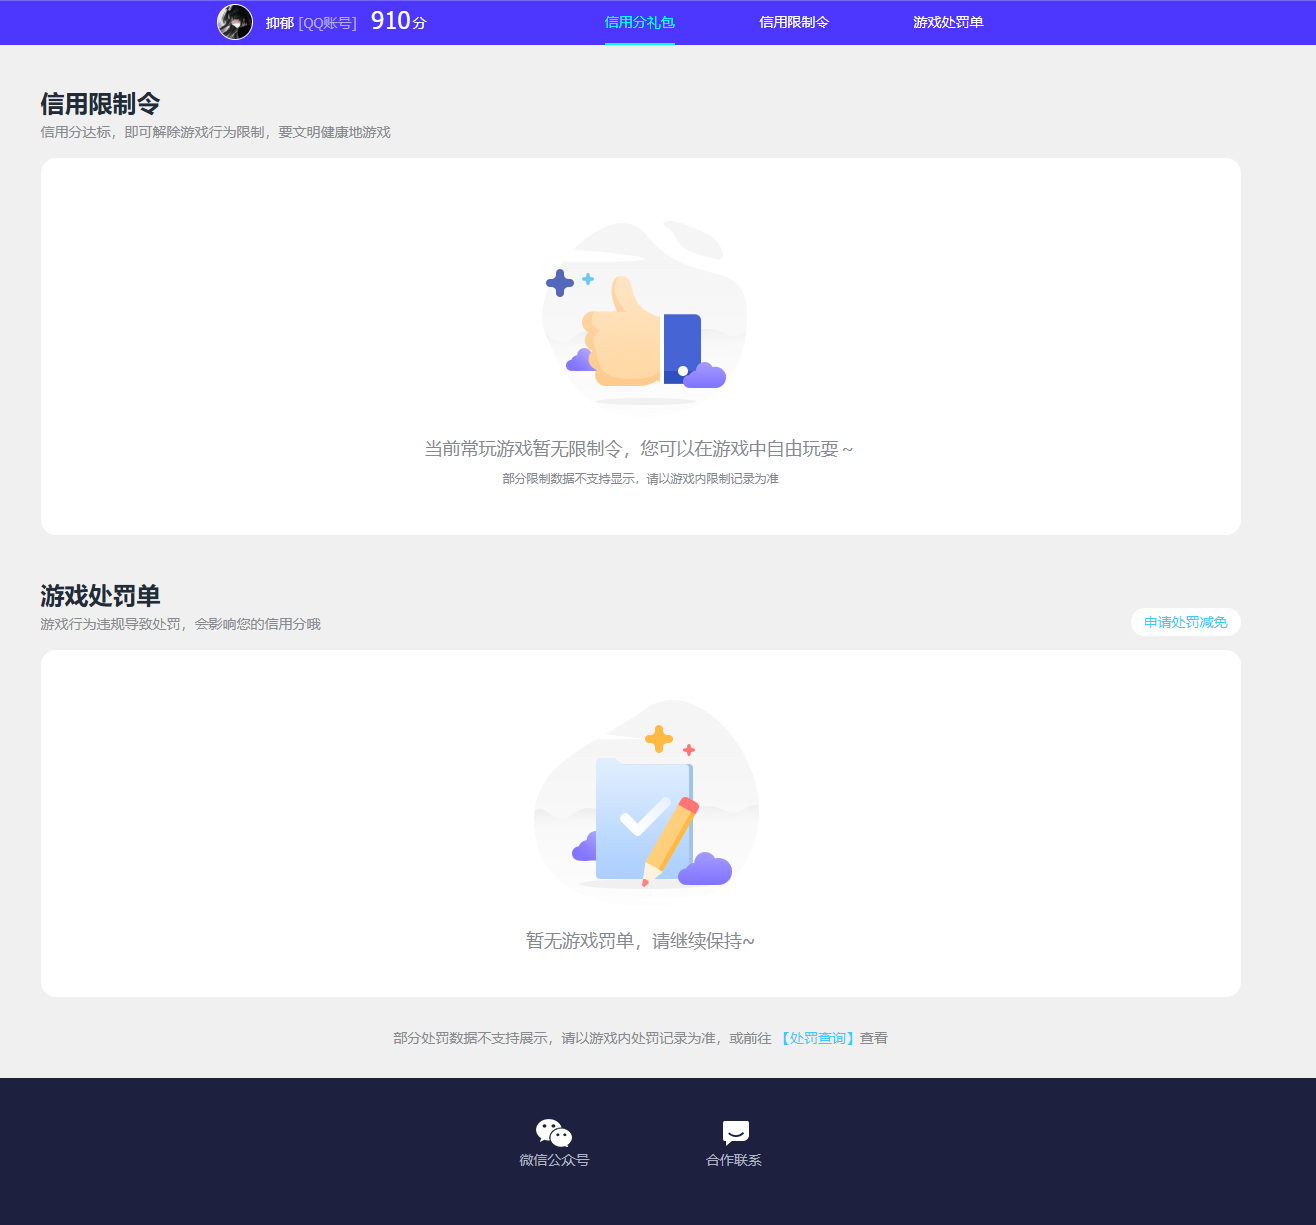Click the username 抑郁 in the header
This screenshot has width=1316, height=1225.
pyautogui.click(x=280, y=23)
